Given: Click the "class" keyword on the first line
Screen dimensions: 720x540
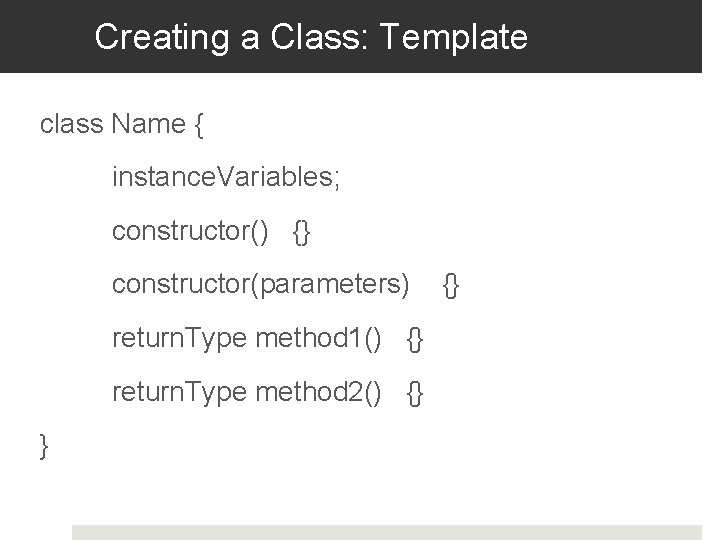Looking at the screenshot, I should 71,125.
